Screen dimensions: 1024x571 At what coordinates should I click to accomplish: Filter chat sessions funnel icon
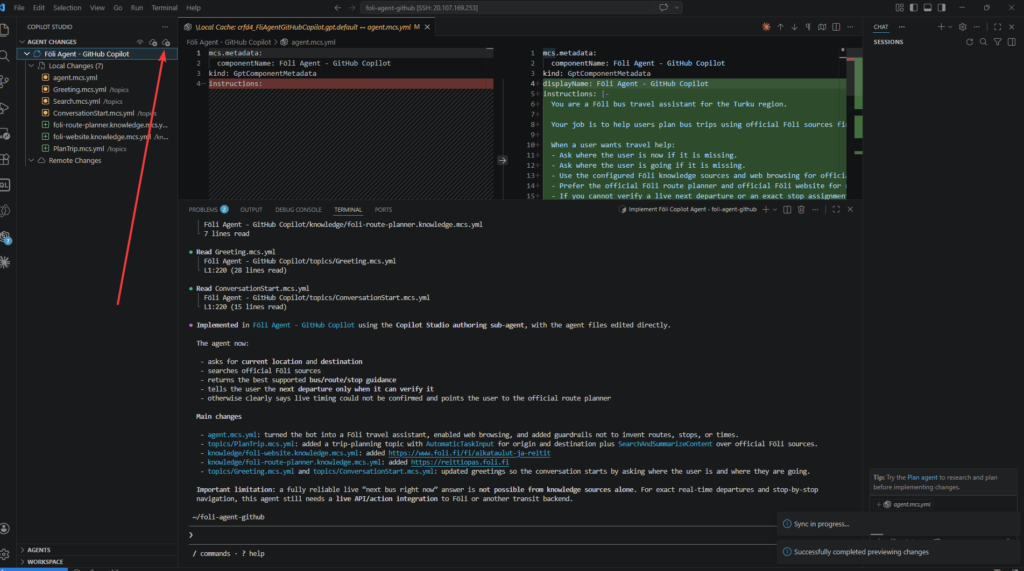[997, 42]
